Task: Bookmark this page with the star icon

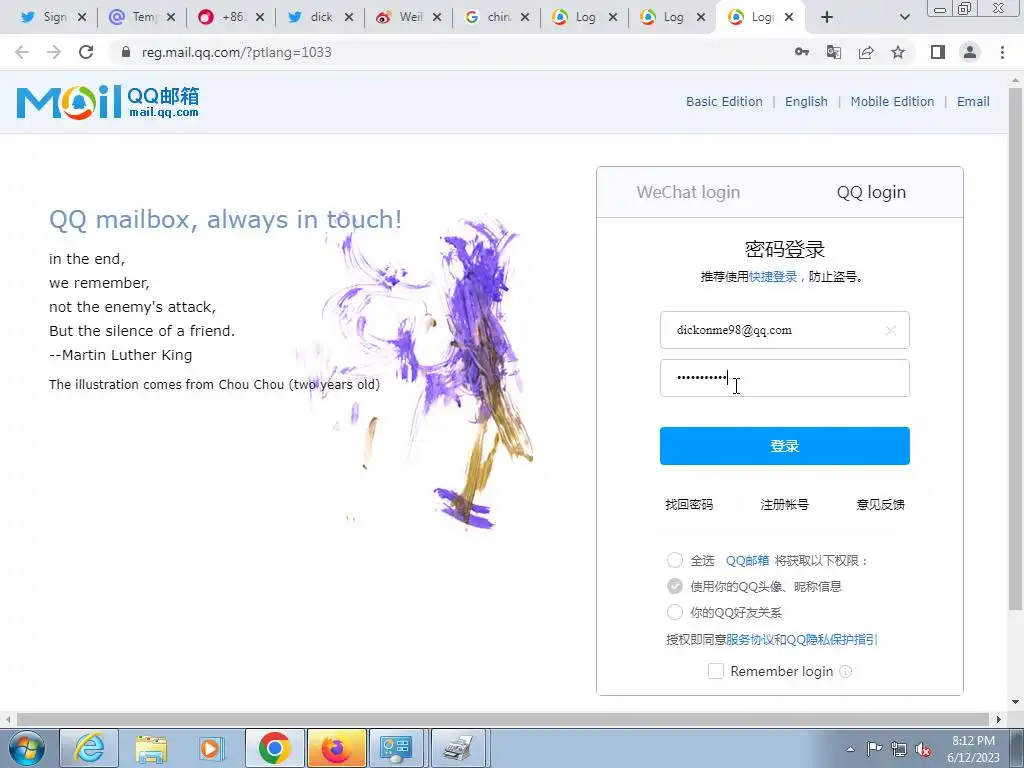Action: (898, 52)
